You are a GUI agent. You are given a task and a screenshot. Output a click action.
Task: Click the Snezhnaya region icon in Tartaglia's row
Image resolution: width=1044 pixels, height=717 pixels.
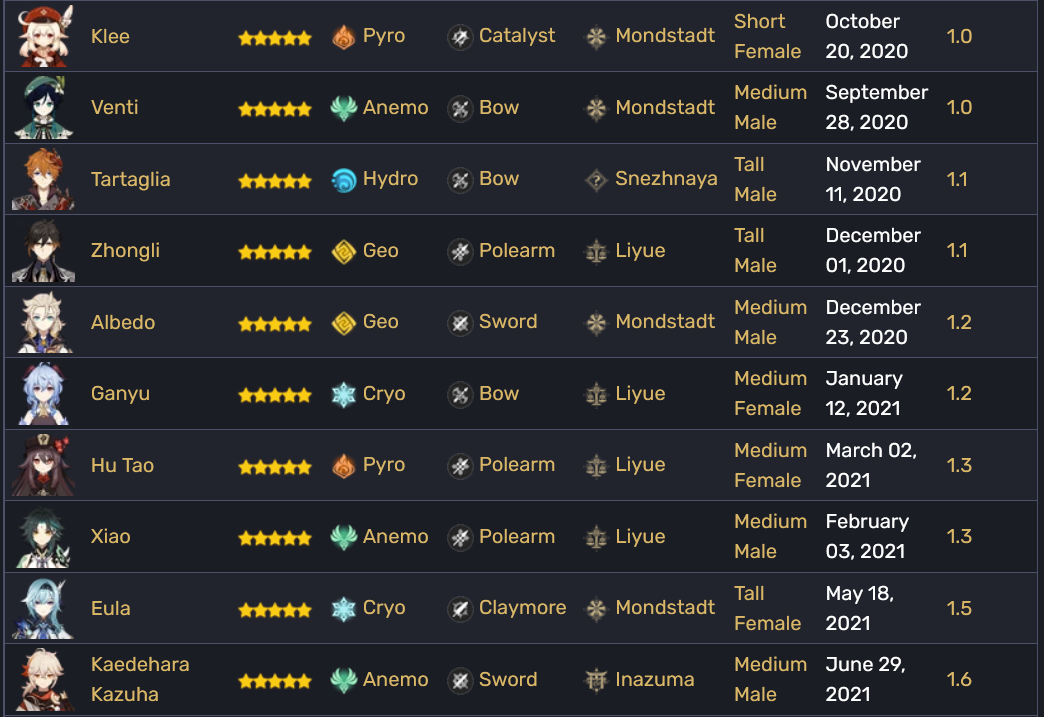coord(596,180)
